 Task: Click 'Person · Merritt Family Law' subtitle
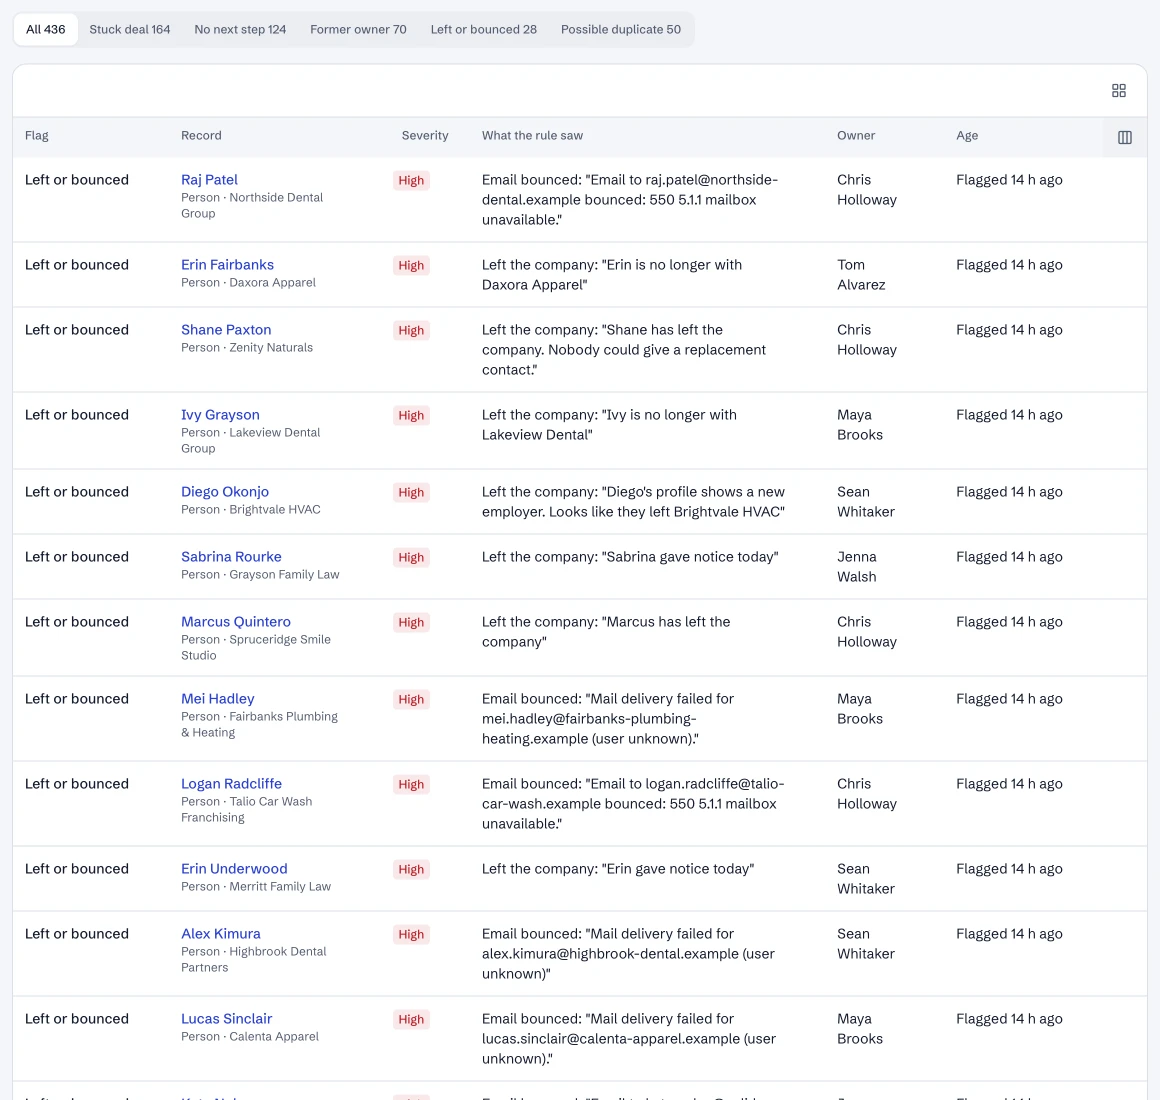pos(256,887)
